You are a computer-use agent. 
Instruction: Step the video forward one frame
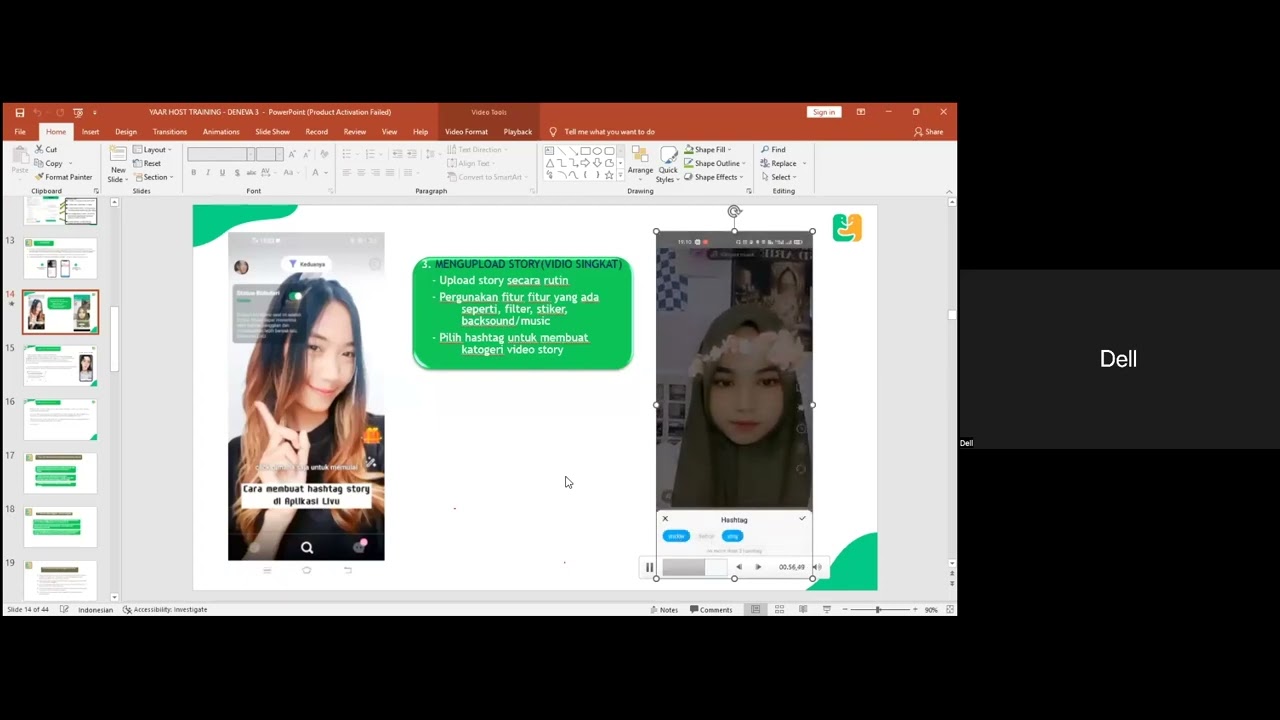click(758, 567)
